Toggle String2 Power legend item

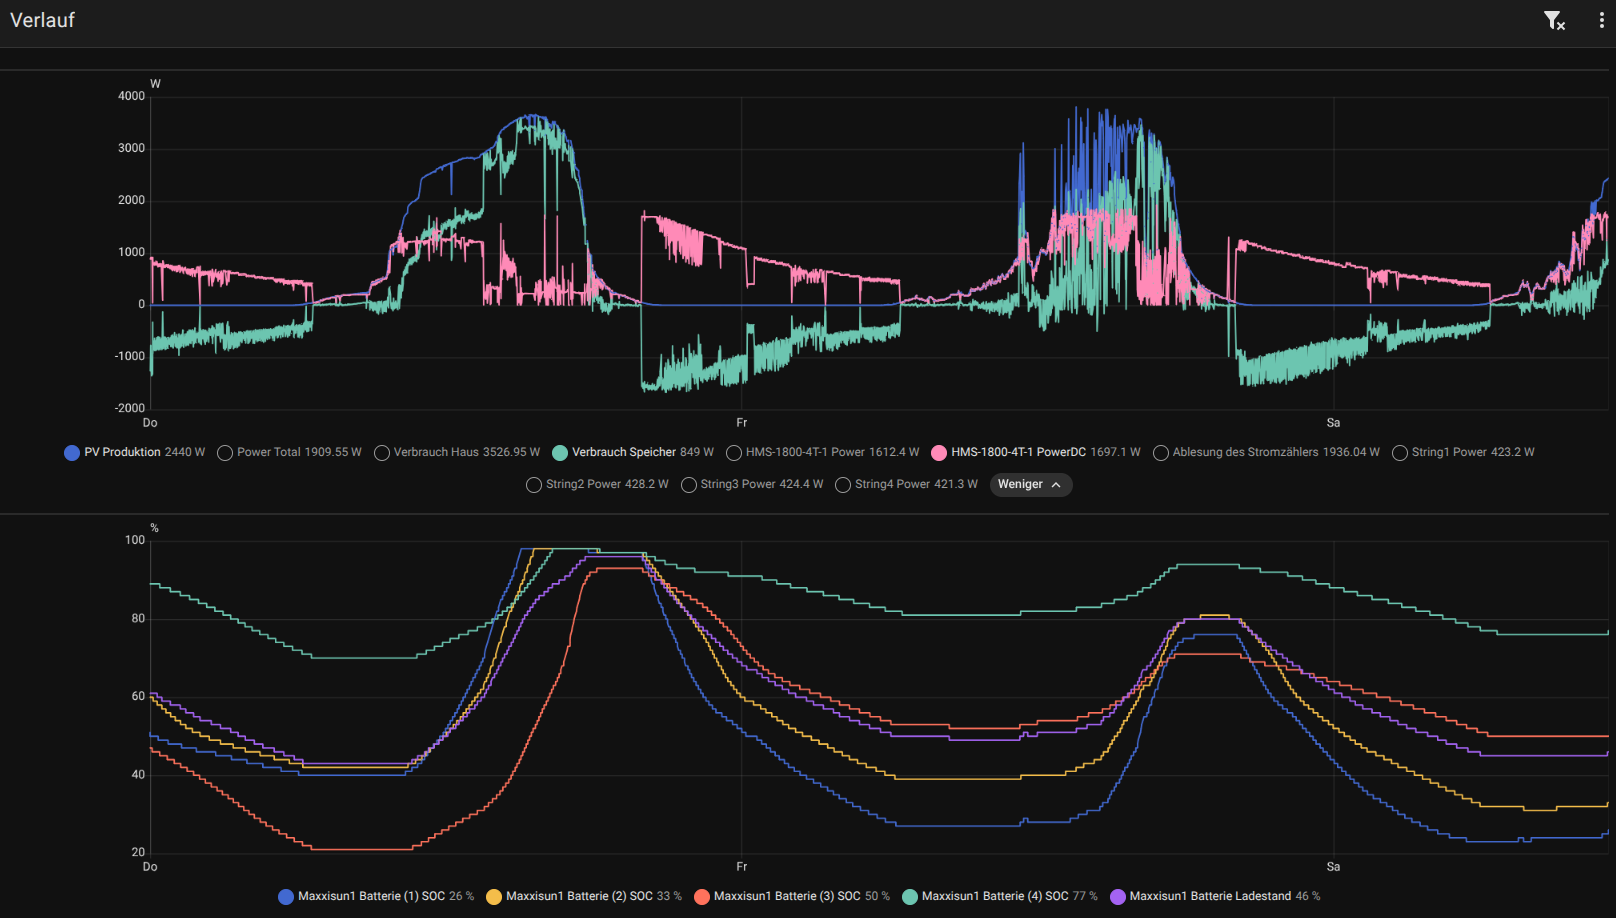coord(597,485)
